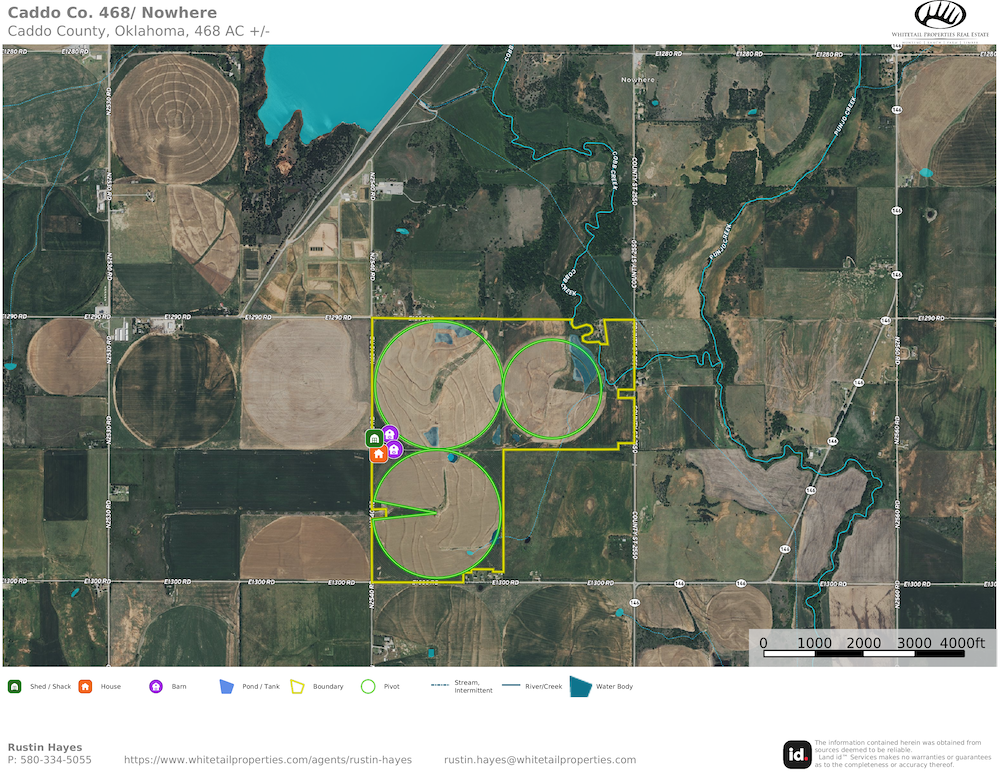Click the blue Pond / Tank legend symbol
1000x773 pixels.
[226, 687]
